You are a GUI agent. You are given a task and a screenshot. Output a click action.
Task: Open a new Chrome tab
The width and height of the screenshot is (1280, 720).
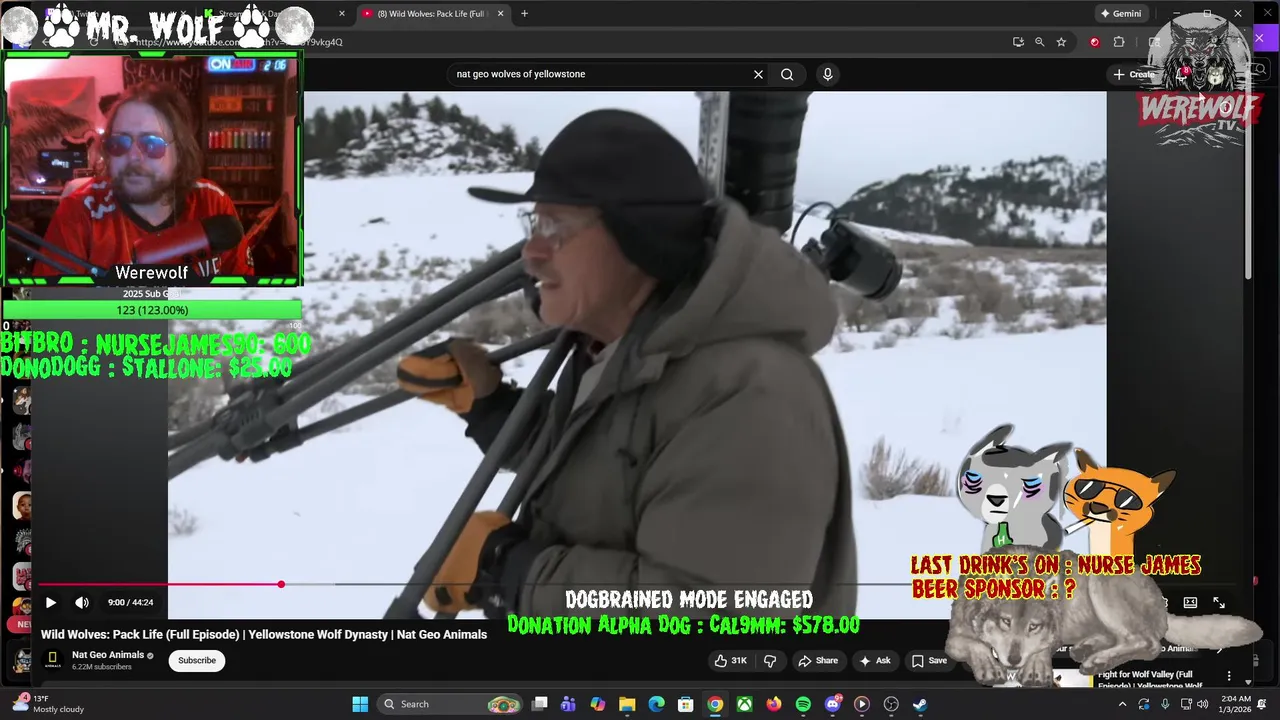pyautogui.click(x=524, y=14)
